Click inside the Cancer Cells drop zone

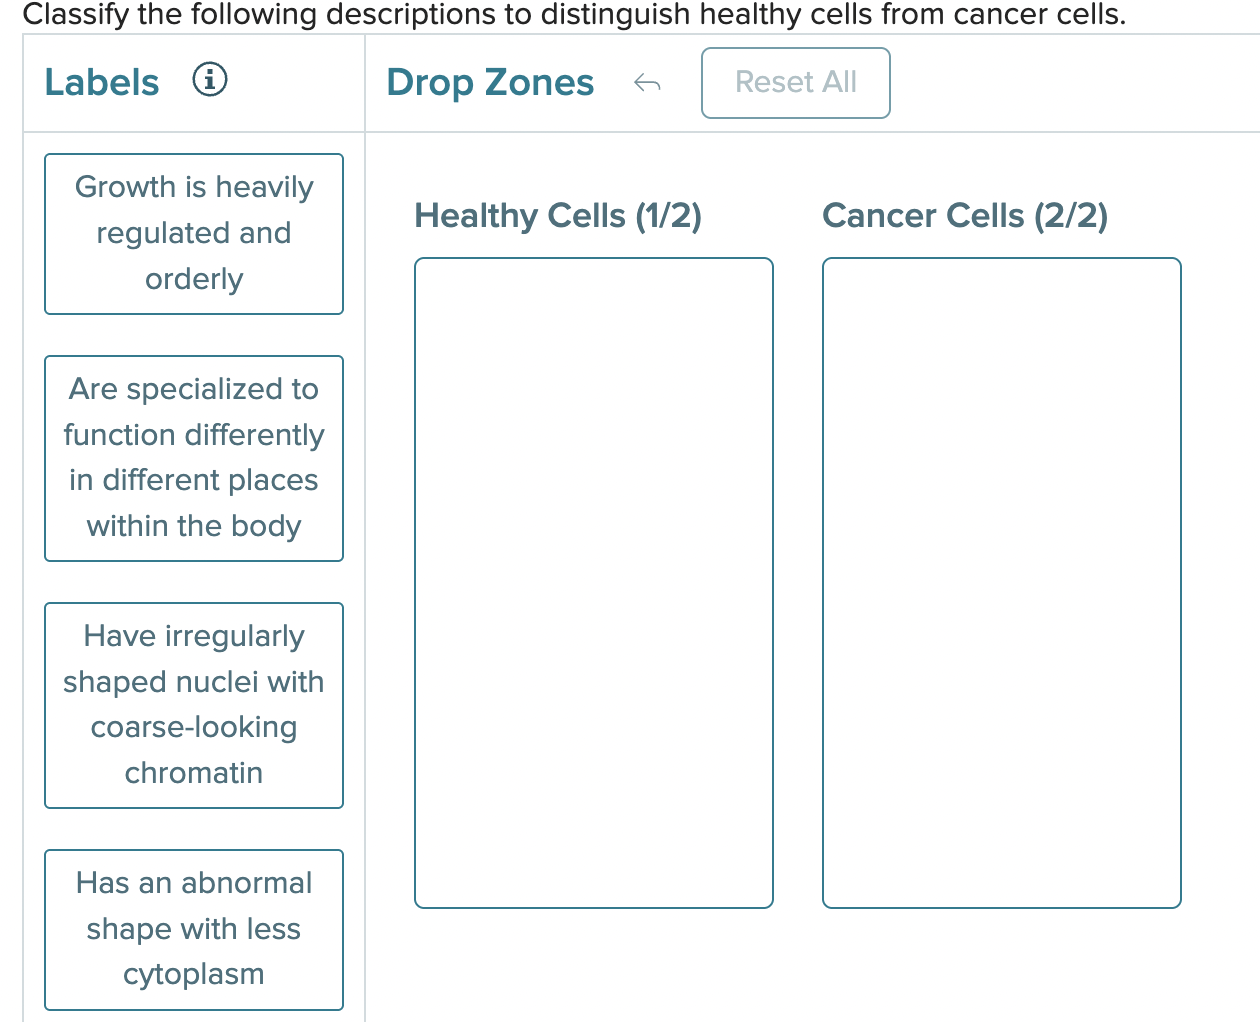coord(1002,583)
